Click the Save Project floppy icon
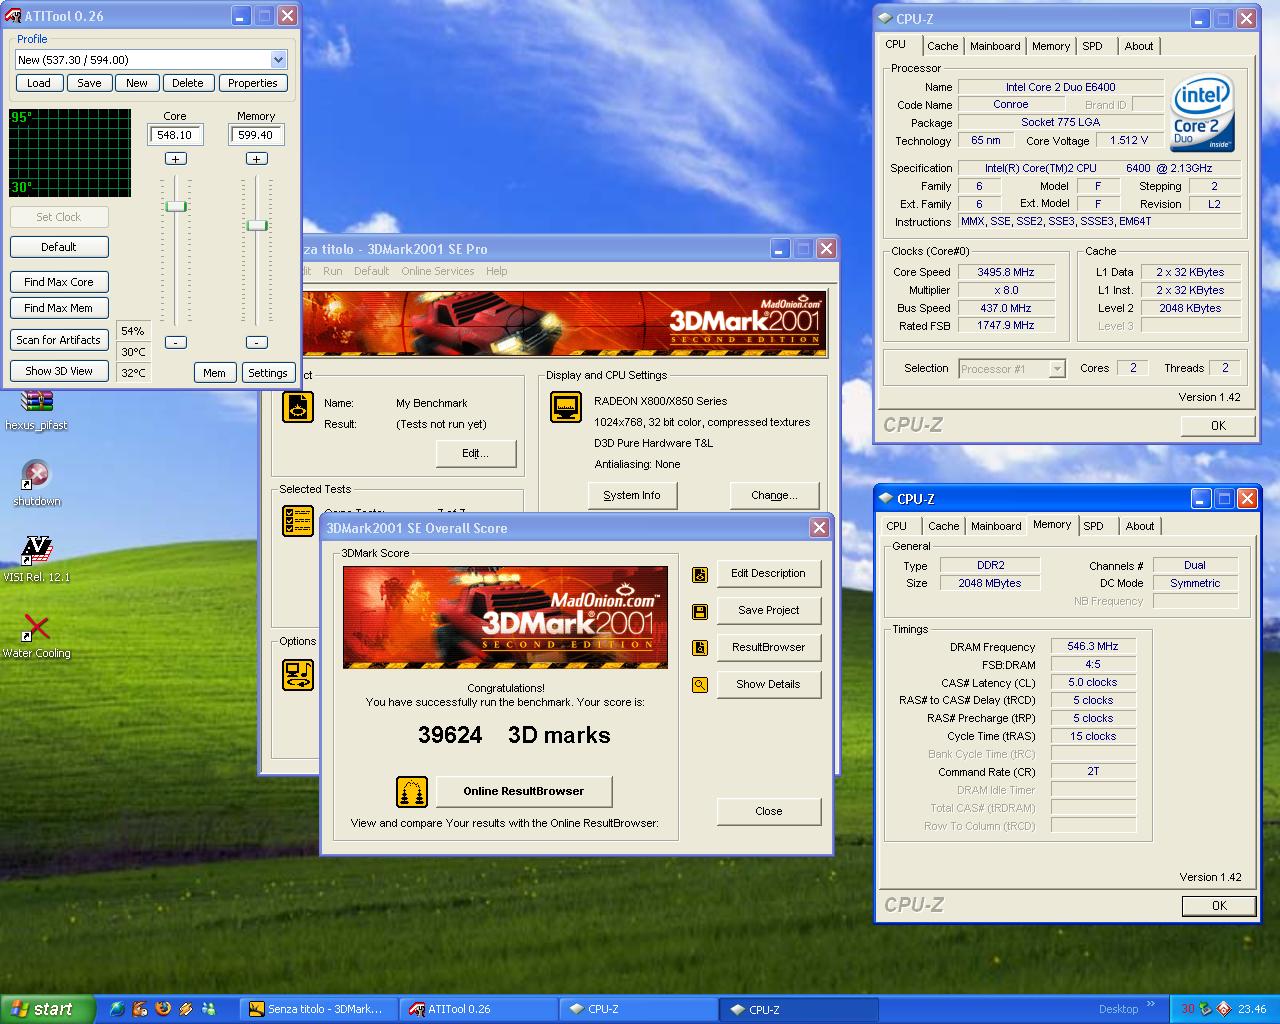 (700, 611)
